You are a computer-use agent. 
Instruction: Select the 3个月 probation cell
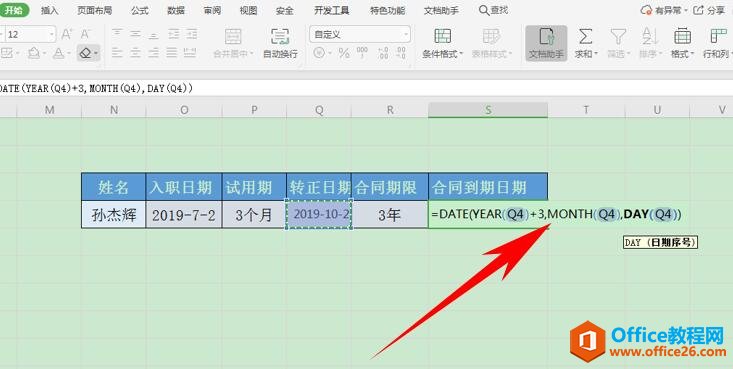(254, 215)
